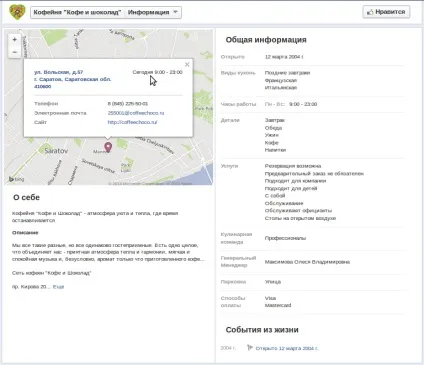Image resolution: width=424 pixels, height=365 pixels.
Task: Click the Обслуживают официанты service entry
Action: pyautogui.click(x=298, y=210)
